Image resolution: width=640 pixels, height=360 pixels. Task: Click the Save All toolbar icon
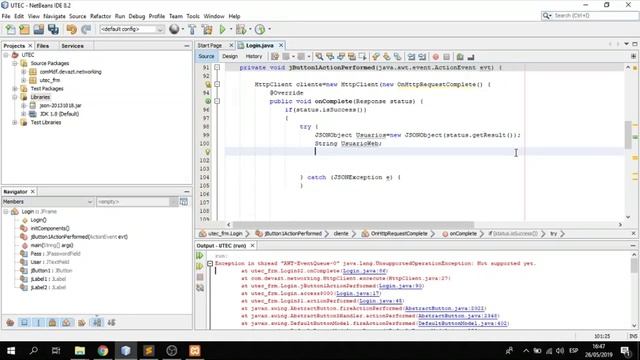tap(53, 29)
